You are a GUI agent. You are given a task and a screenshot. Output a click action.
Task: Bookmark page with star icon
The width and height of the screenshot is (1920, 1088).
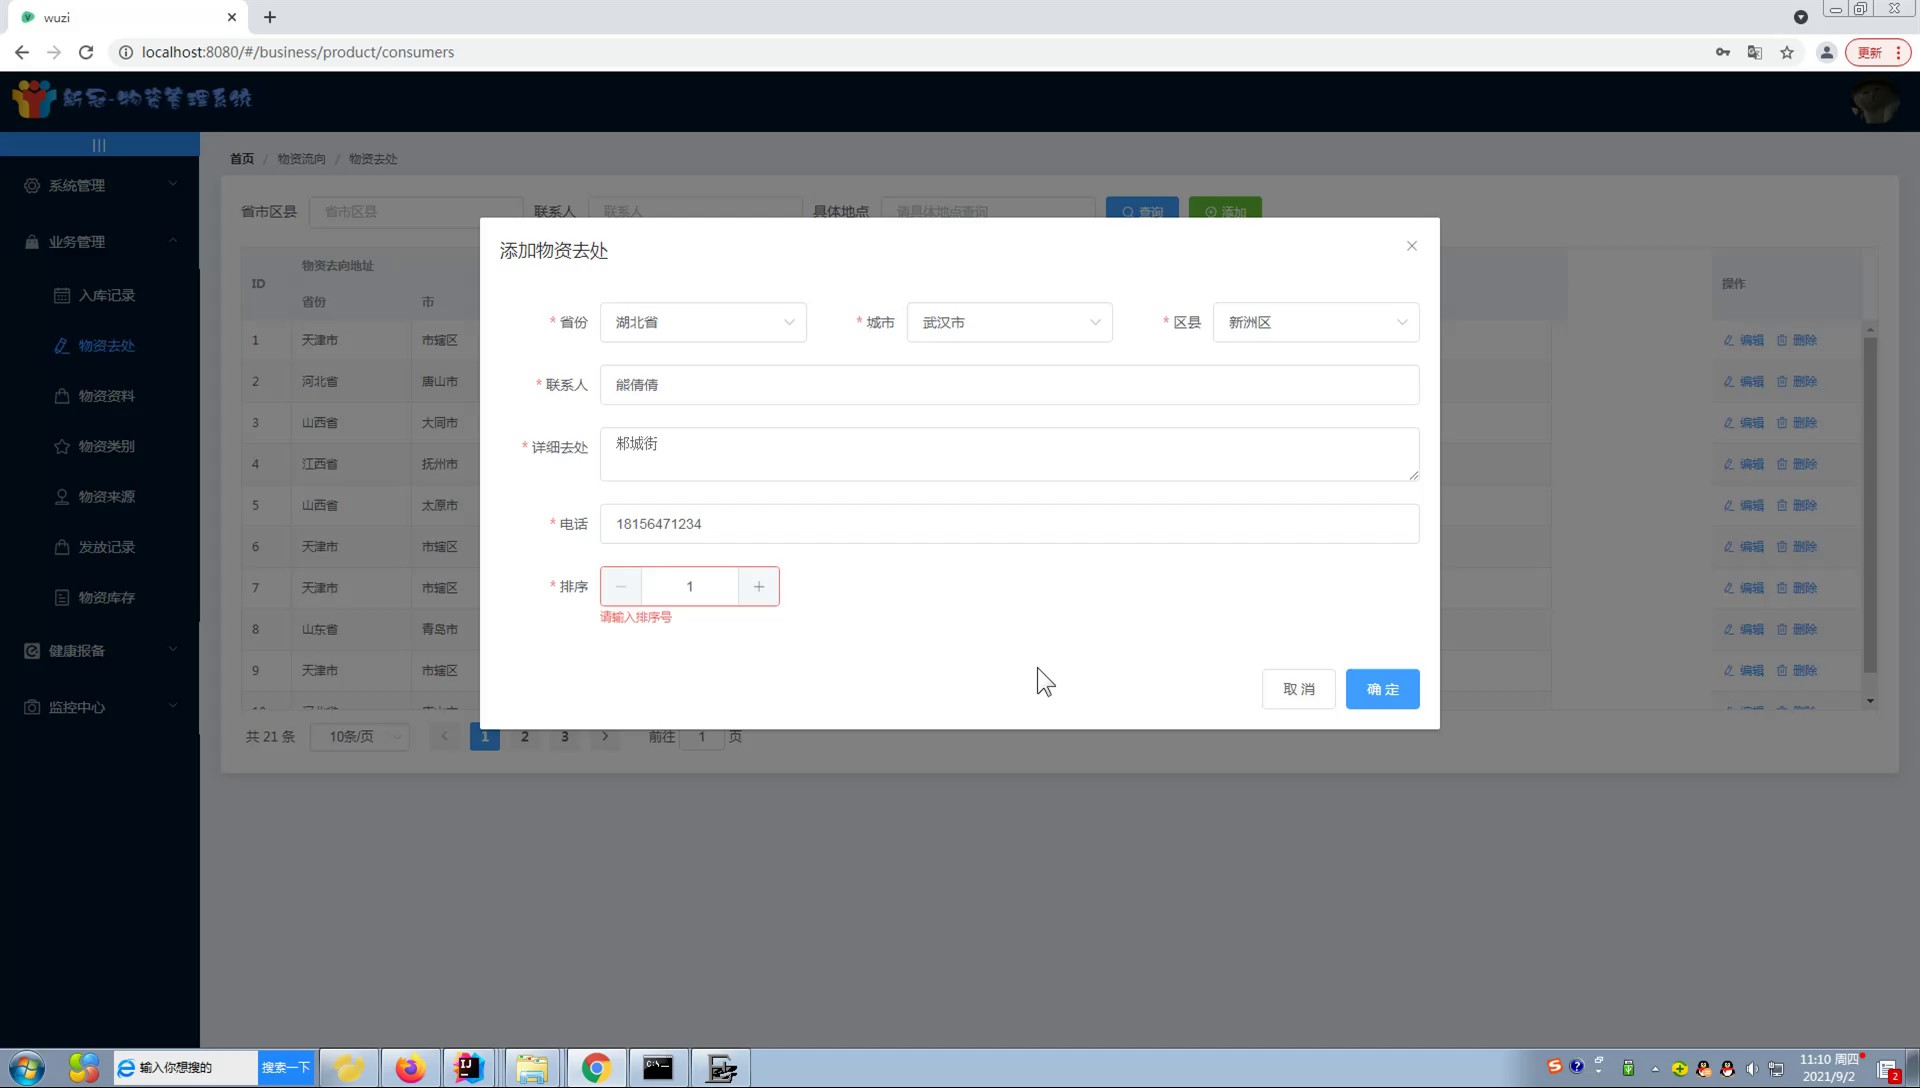tap(1787, 52)
